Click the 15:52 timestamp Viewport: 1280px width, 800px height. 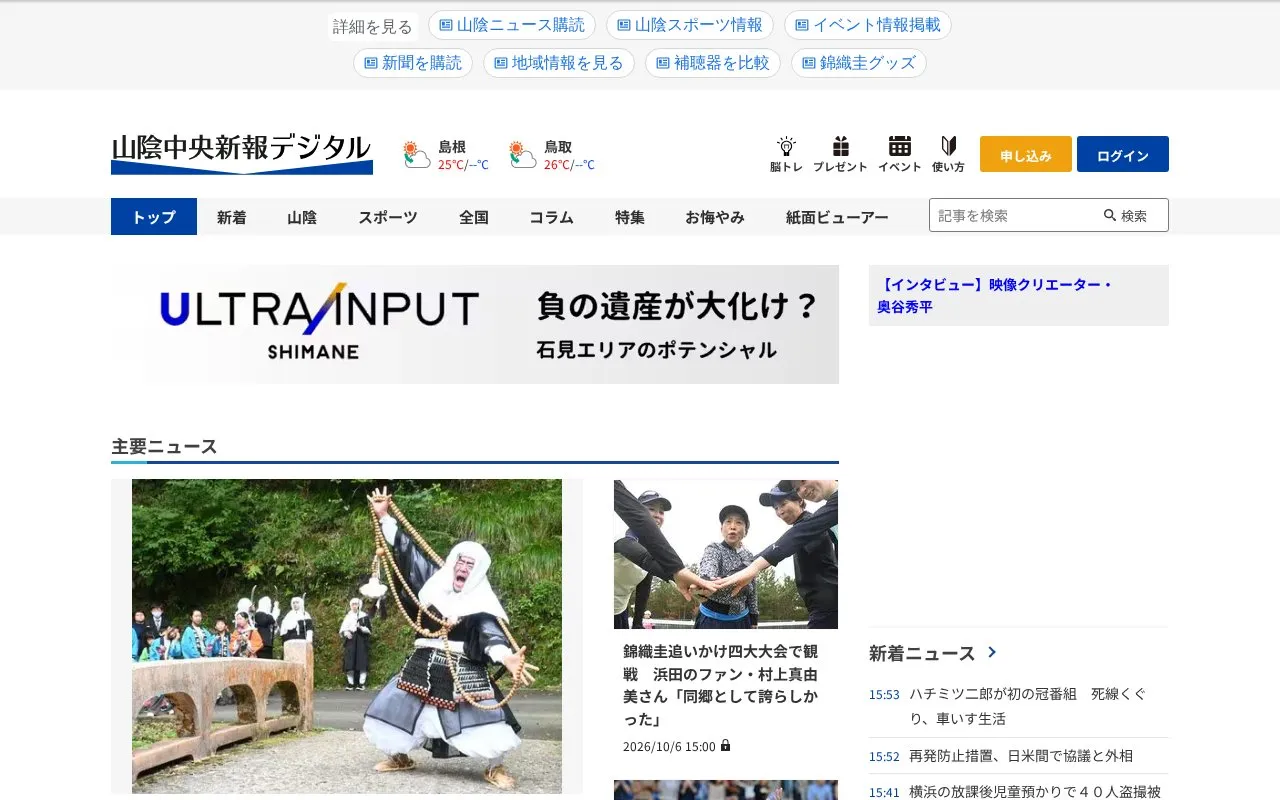pos(884,757)
